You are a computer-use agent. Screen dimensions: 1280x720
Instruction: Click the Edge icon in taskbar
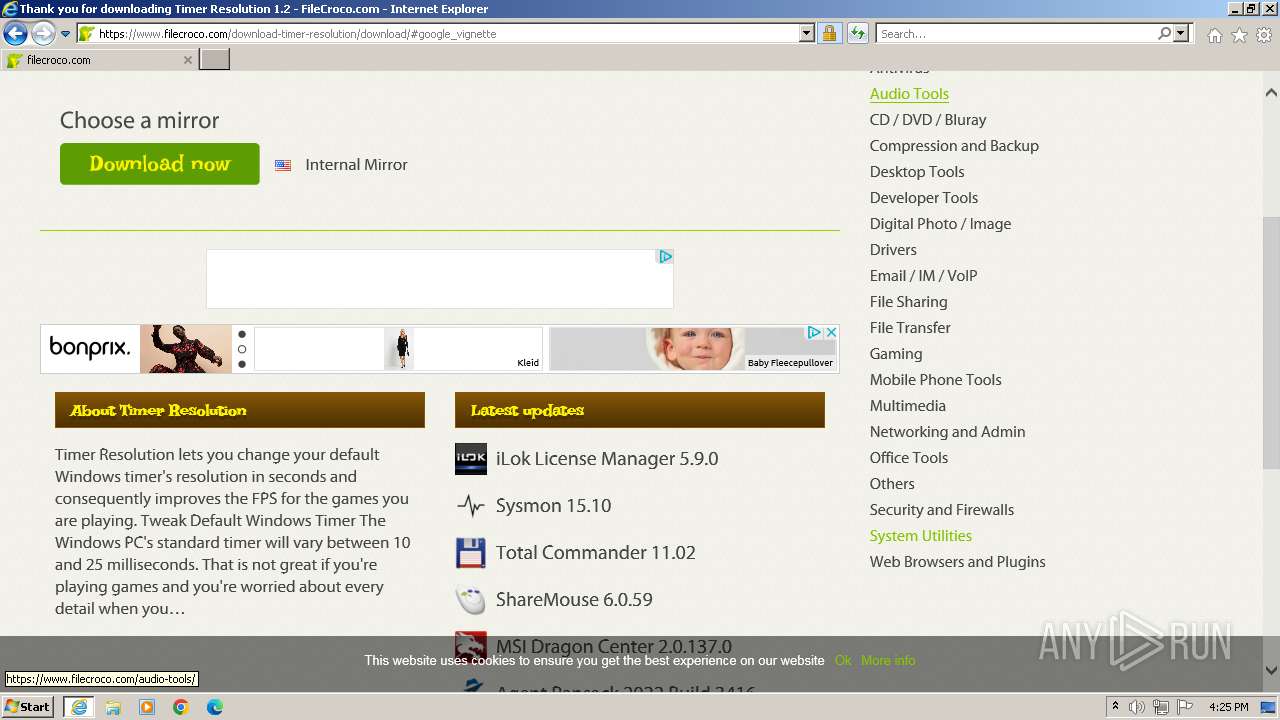tap(214, 707)
